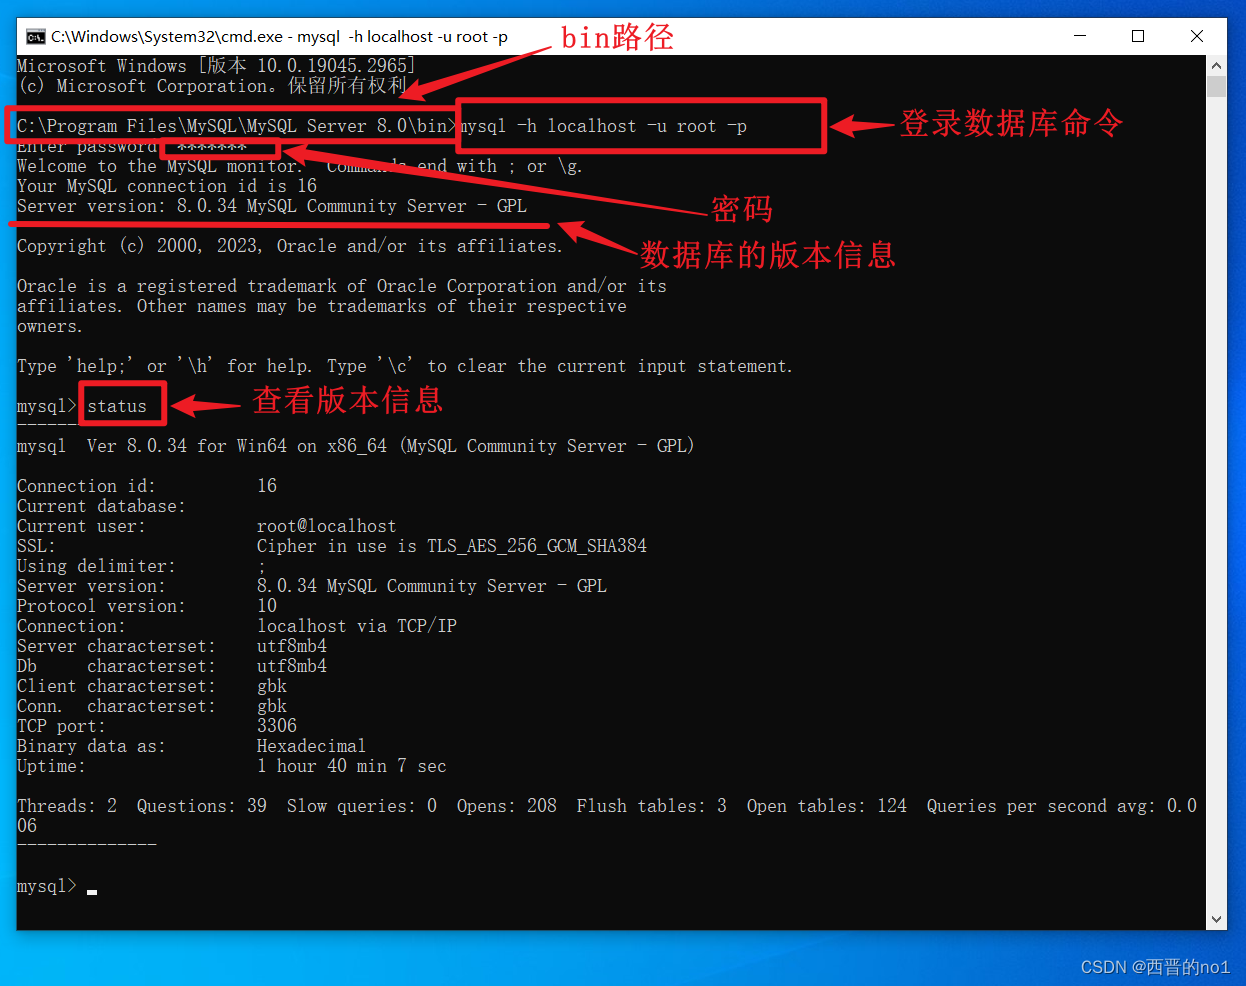Click the uptime '1 hour 40 min 7 sec'
1246x986 pixels.
(x=352, y=766)
